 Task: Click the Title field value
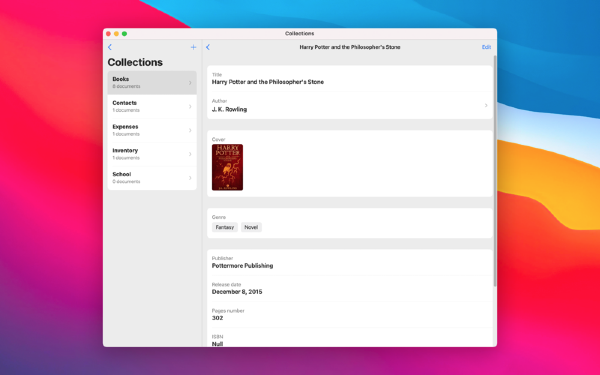pos(268,82)
